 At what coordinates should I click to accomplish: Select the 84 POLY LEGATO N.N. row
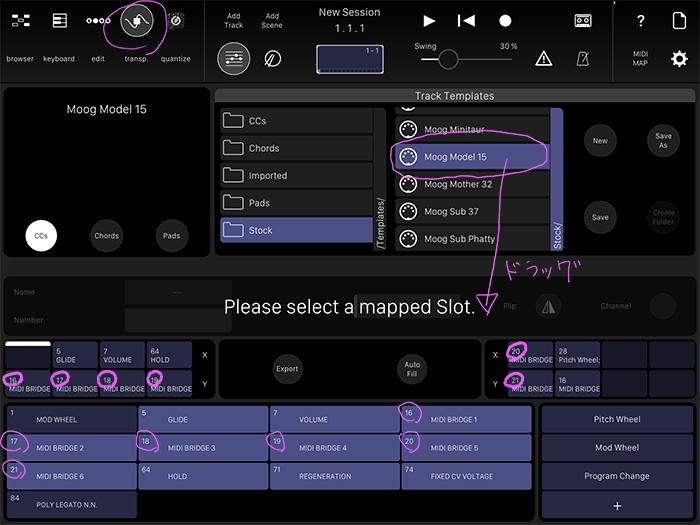point(71,504)
